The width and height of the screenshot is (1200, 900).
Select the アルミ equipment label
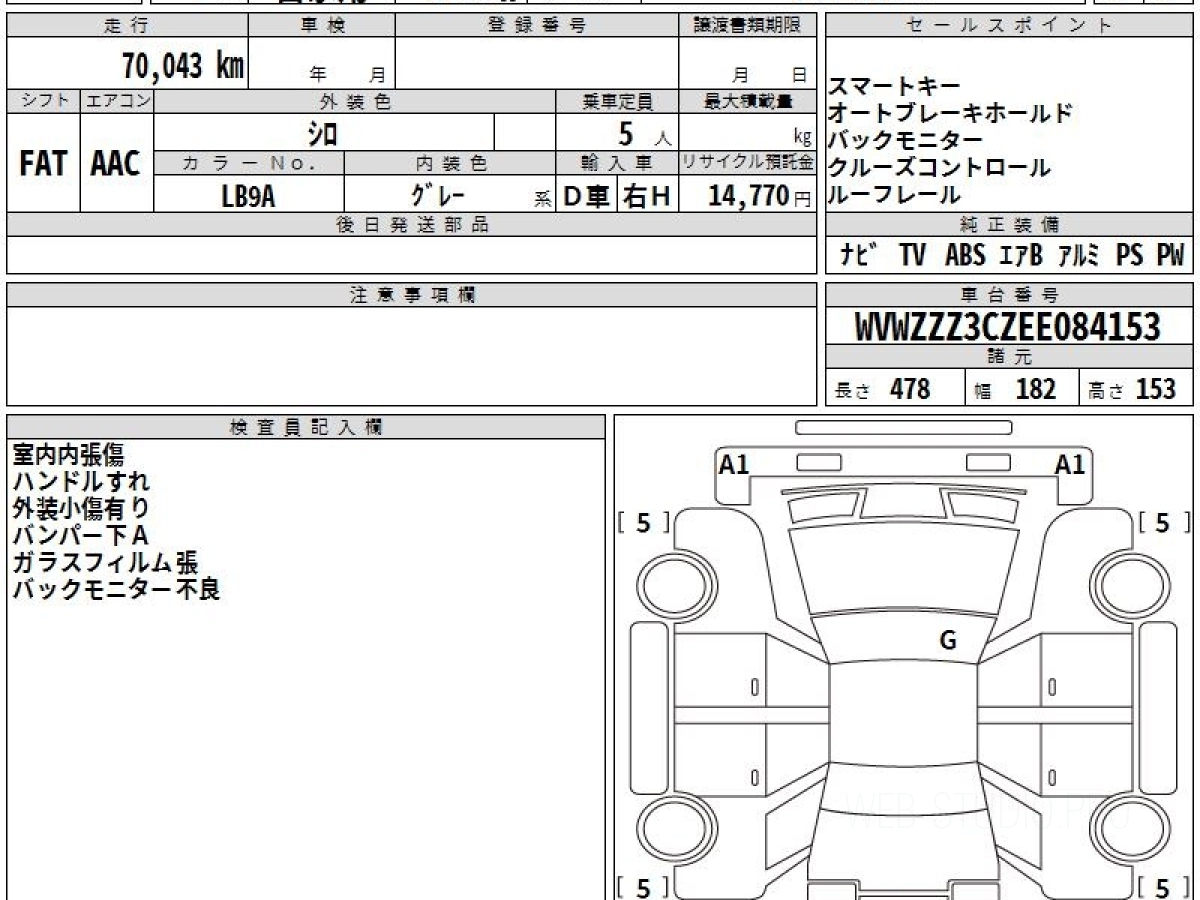(1080, 256)
